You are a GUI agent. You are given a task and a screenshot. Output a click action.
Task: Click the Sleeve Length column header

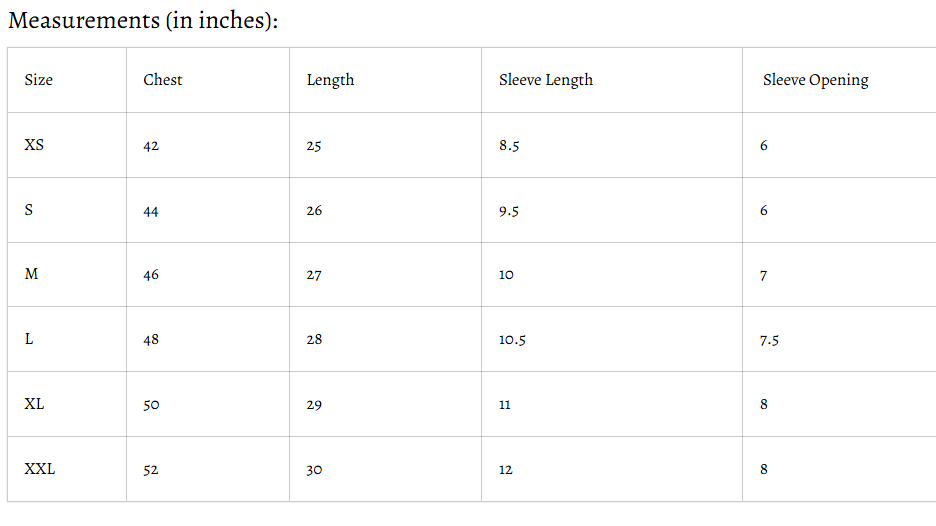[546, 80]
